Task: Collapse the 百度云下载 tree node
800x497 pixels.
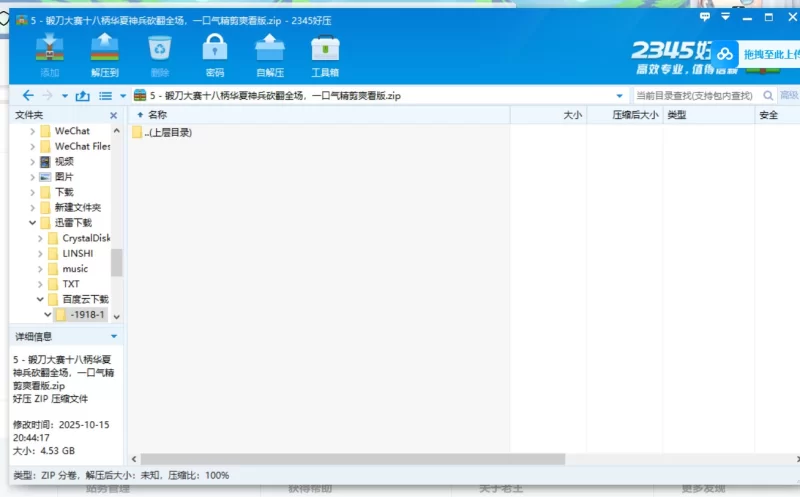Action: pyautogui.click(x=40, y=300)
